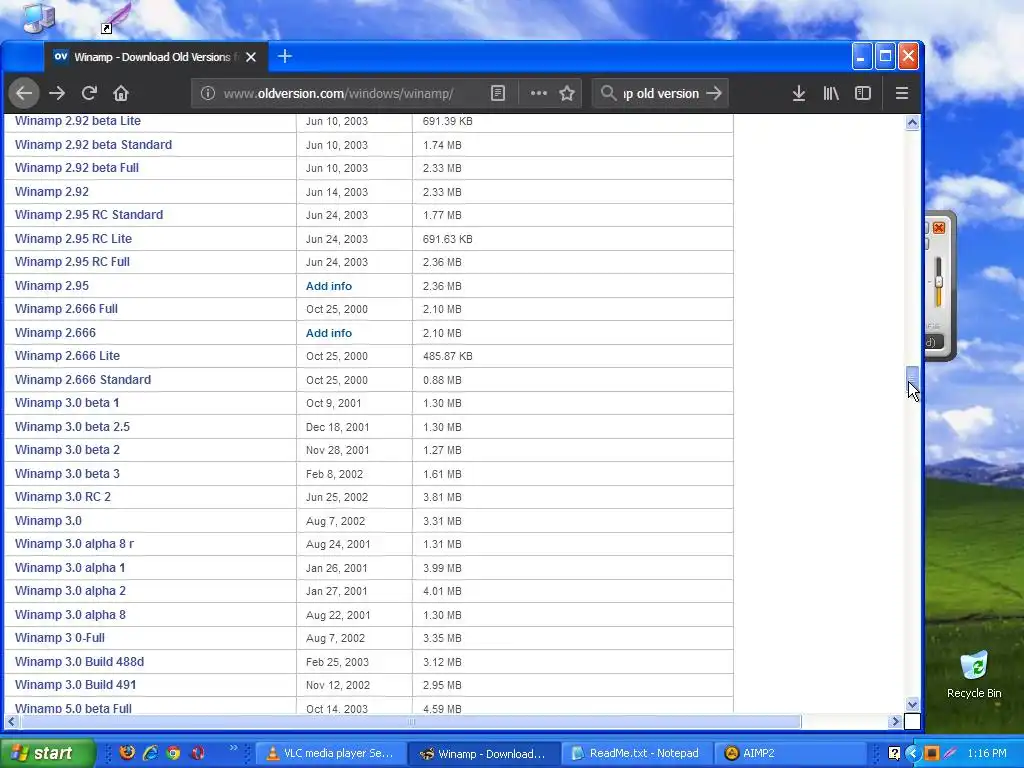This screenshot has width=1024, height=768.
Task: Open Winamp 3.0 alpha 8 r link
Action: tap(74, 544)
